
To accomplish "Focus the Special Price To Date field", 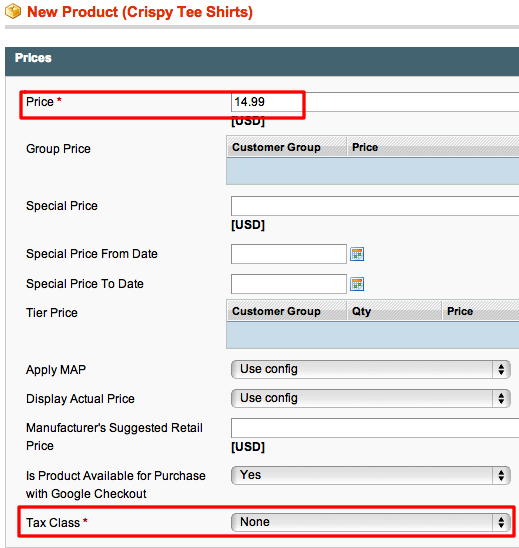I will 289,284.
